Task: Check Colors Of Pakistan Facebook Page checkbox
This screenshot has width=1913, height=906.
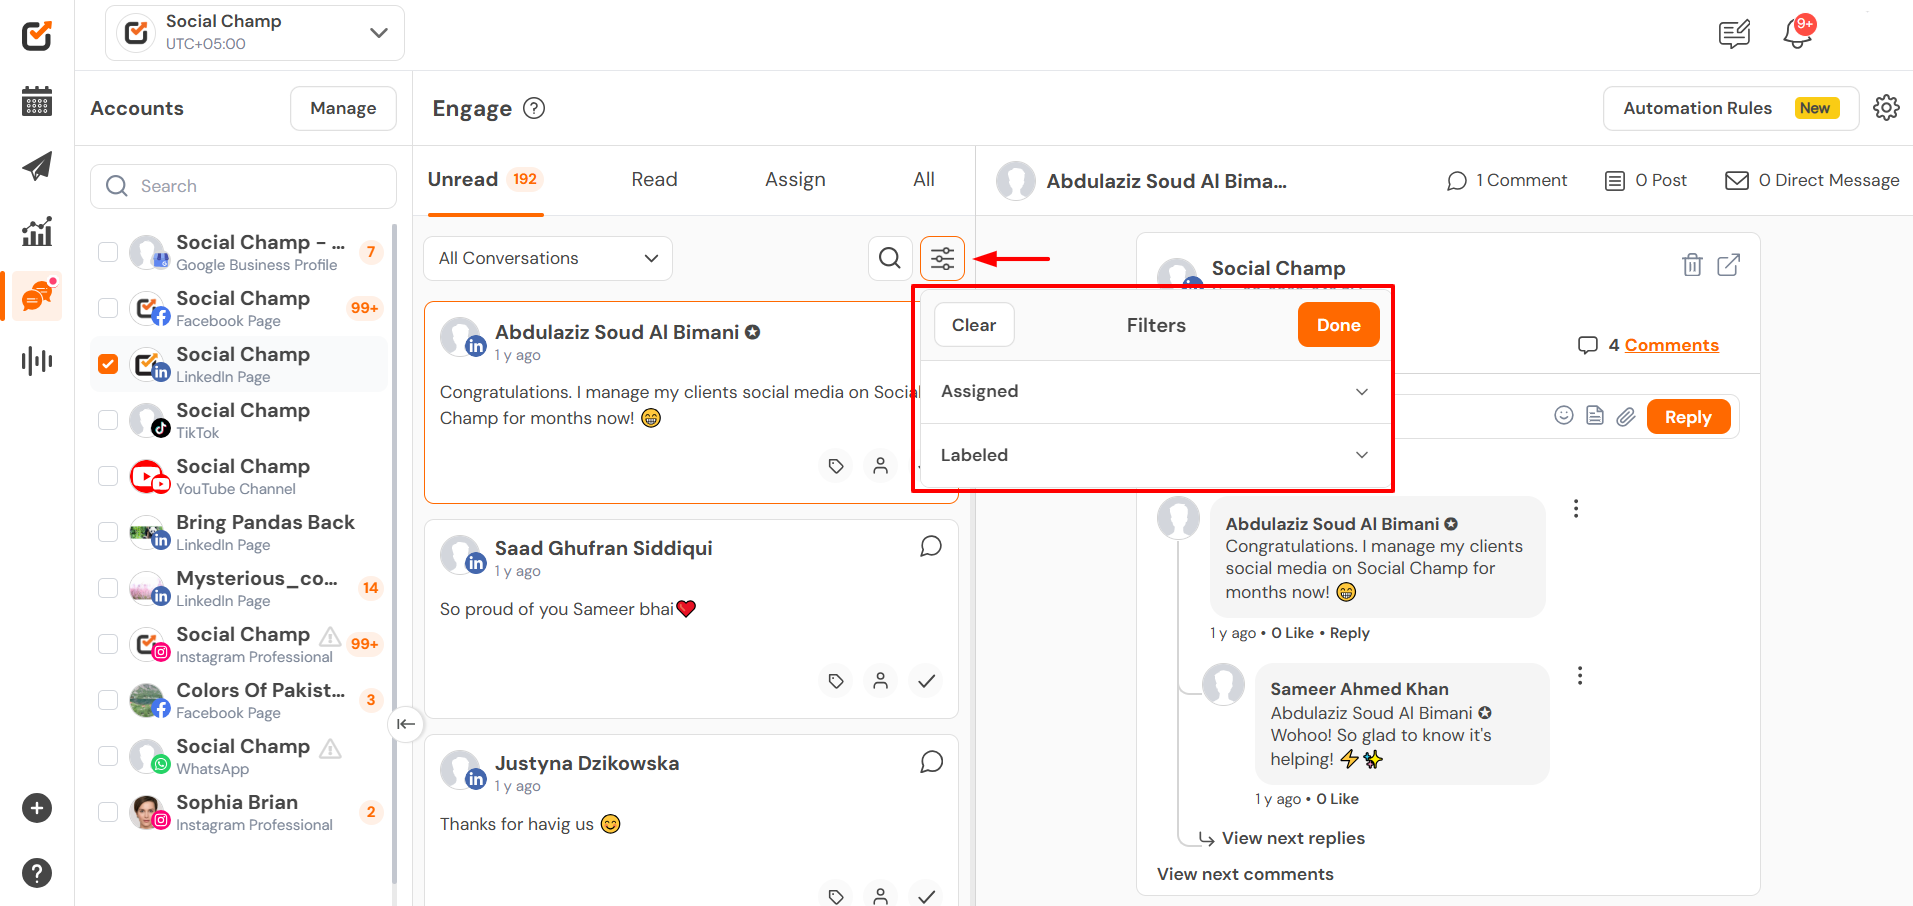Action: click(x=108, y=700)
